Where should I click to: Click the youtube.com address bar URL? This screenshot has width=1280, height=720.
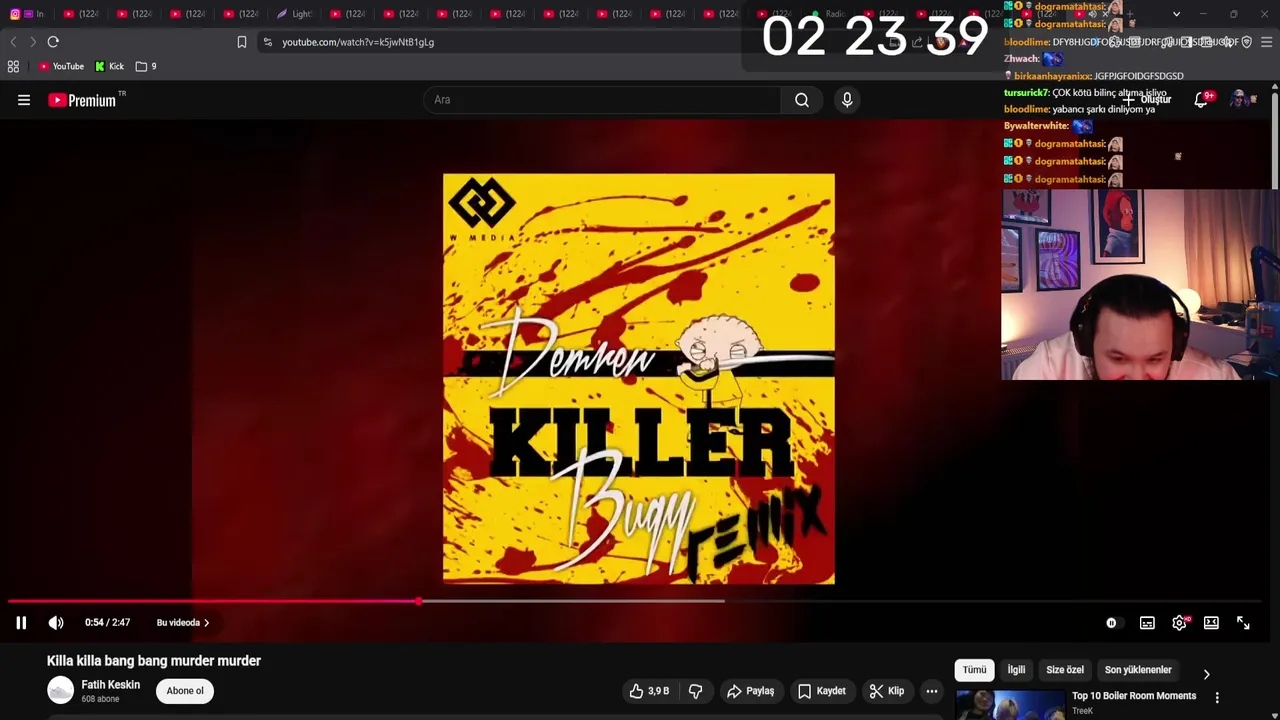358,42
